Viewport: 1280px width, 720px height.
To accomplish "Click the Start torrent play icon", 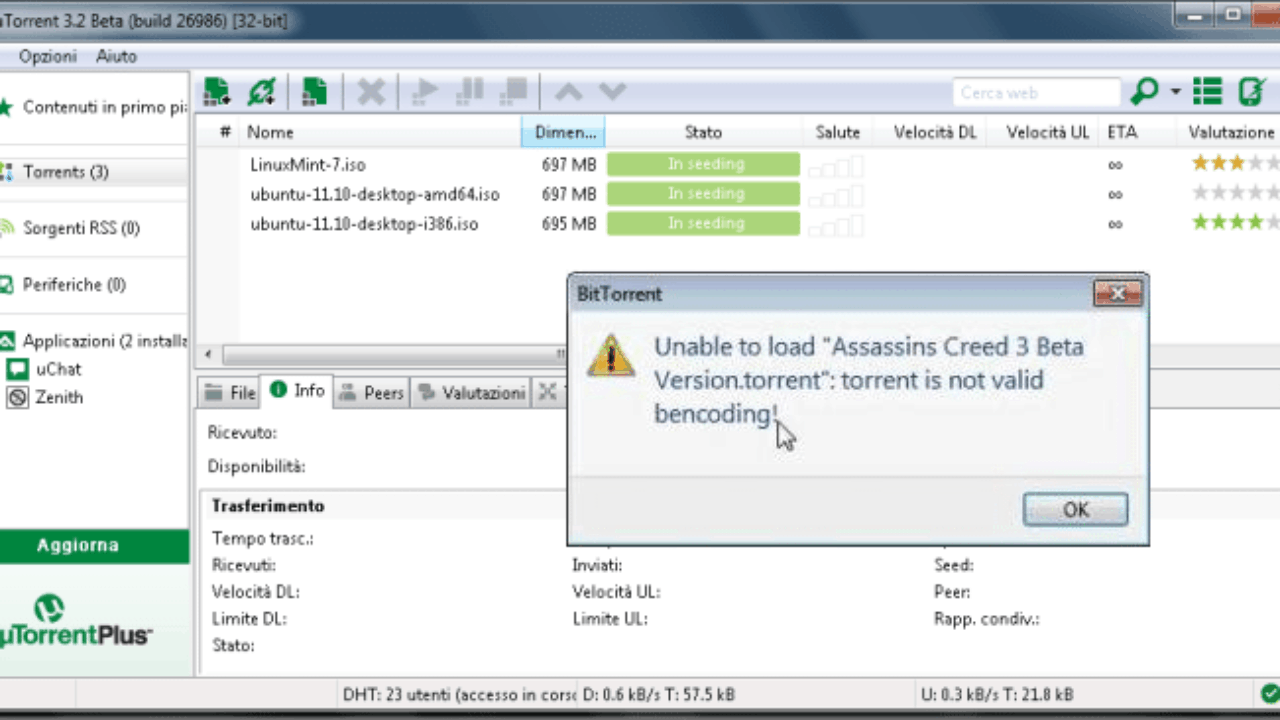I will (x=425, y=92).
